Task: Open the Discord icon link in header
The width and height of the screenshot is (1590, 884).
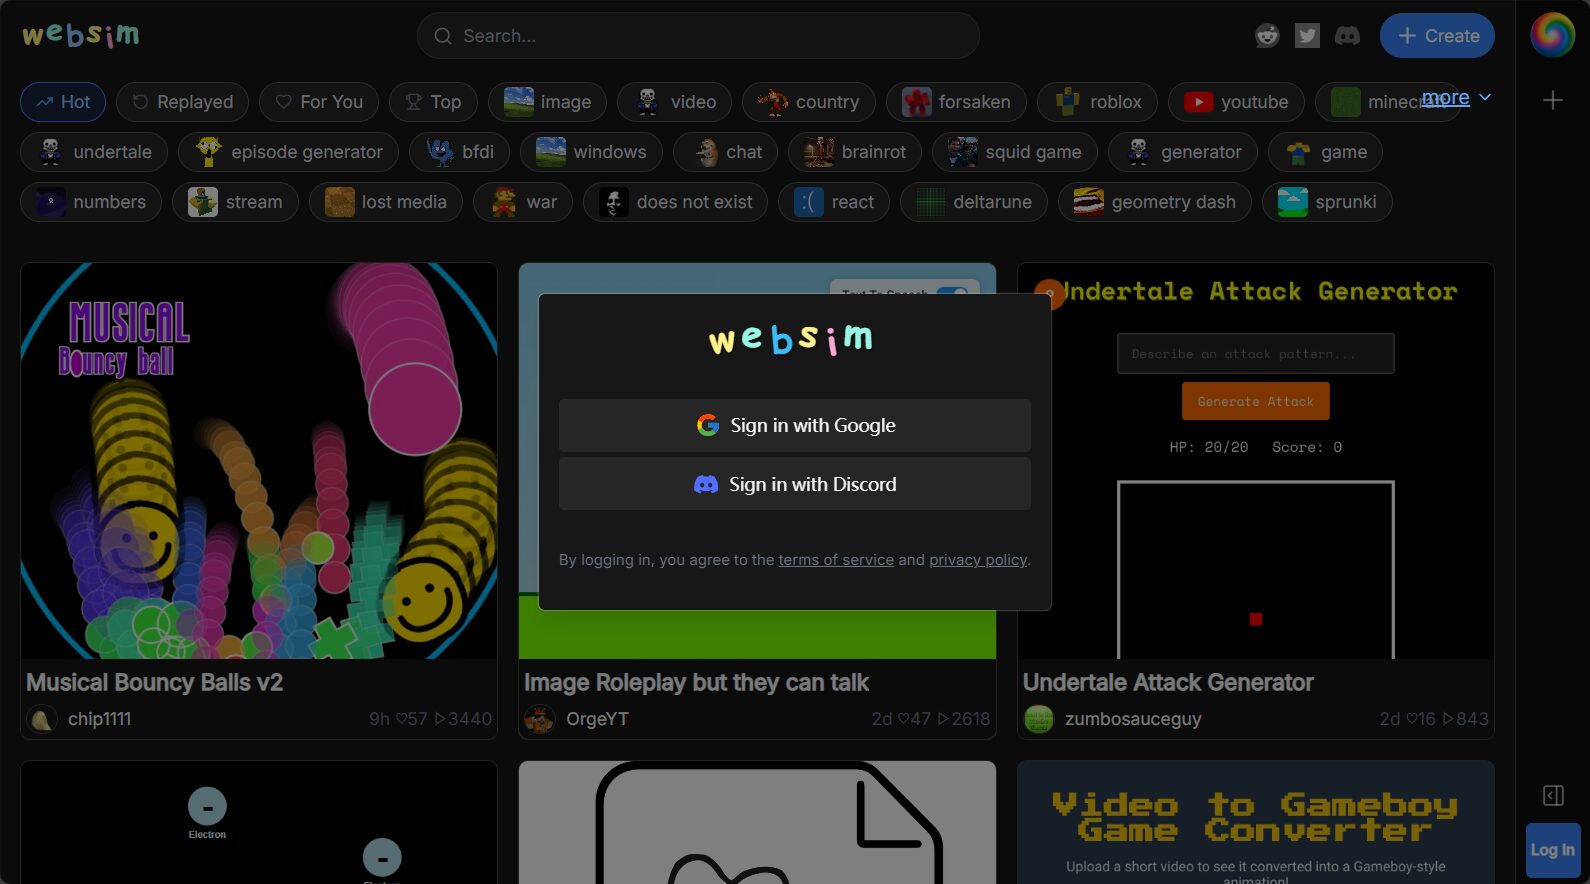Action: (1347, 36)
